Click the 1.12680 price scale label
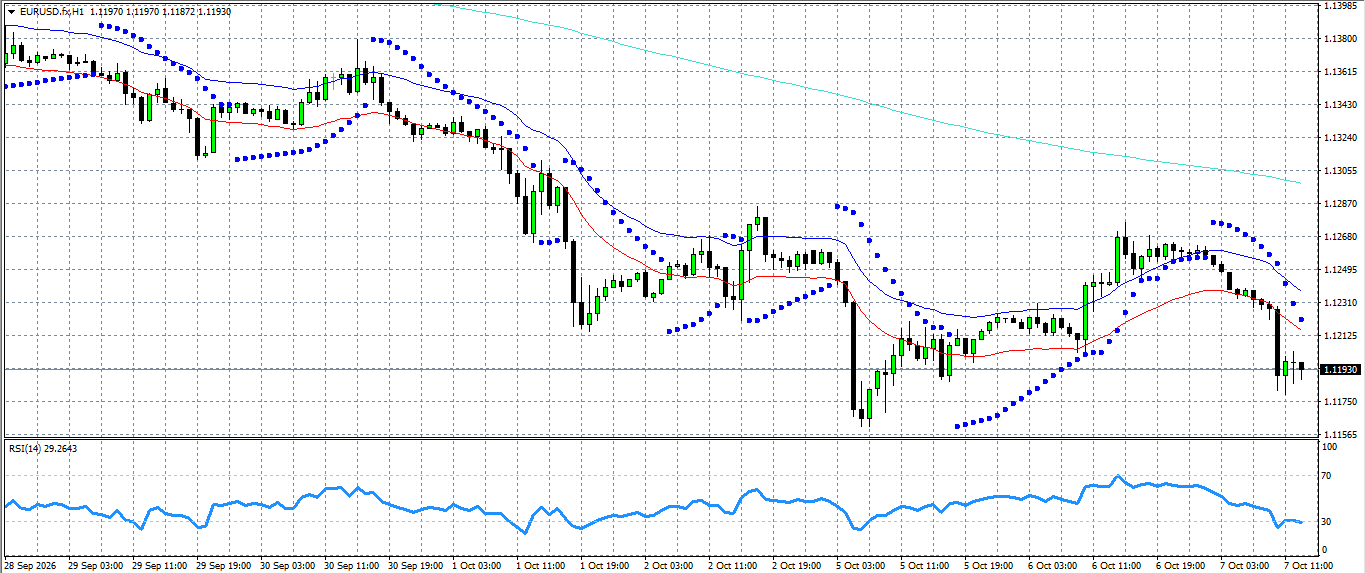Viewport: 1365px width, 573px height. [x=1340, y=237]
